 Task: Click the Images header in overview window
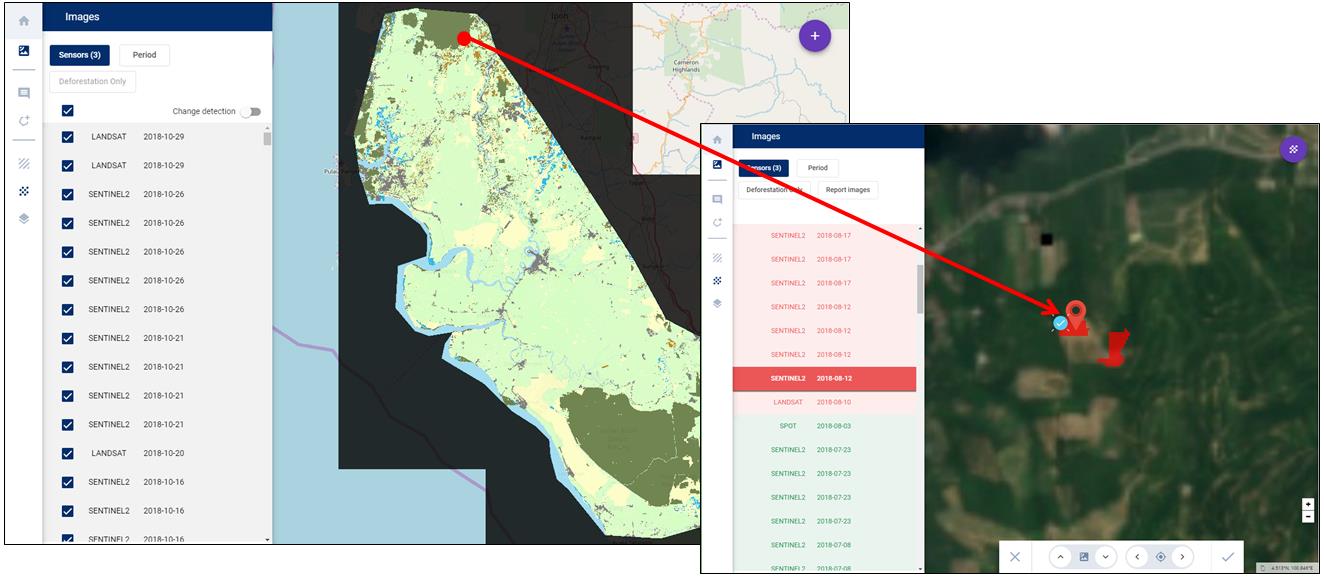(x=82, y=17)
